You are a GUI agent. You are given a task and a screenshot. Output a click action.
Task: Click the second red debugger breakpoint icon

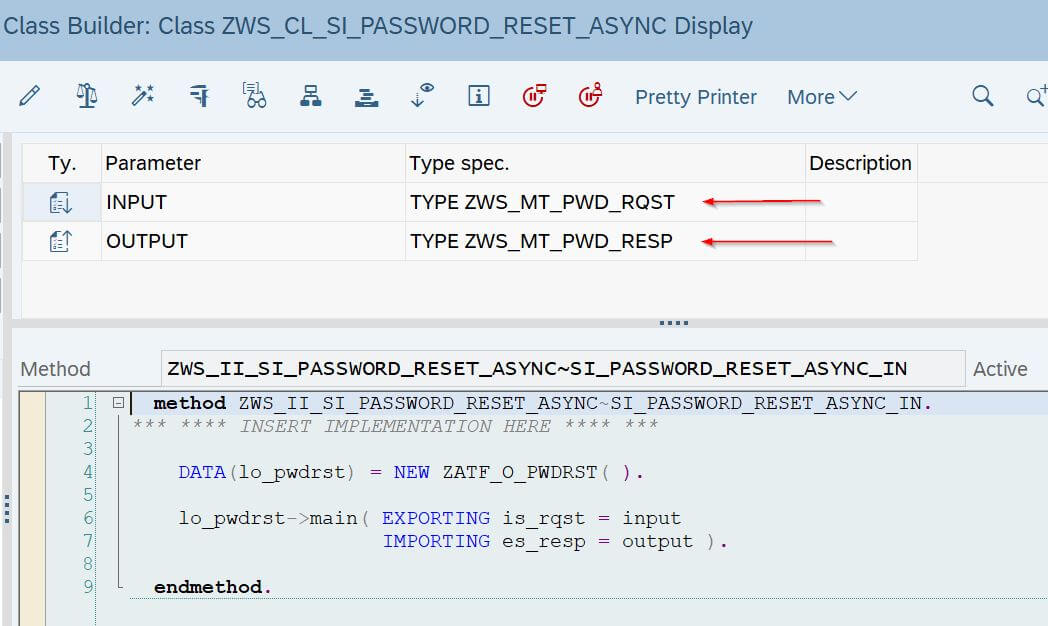(590, 96)
